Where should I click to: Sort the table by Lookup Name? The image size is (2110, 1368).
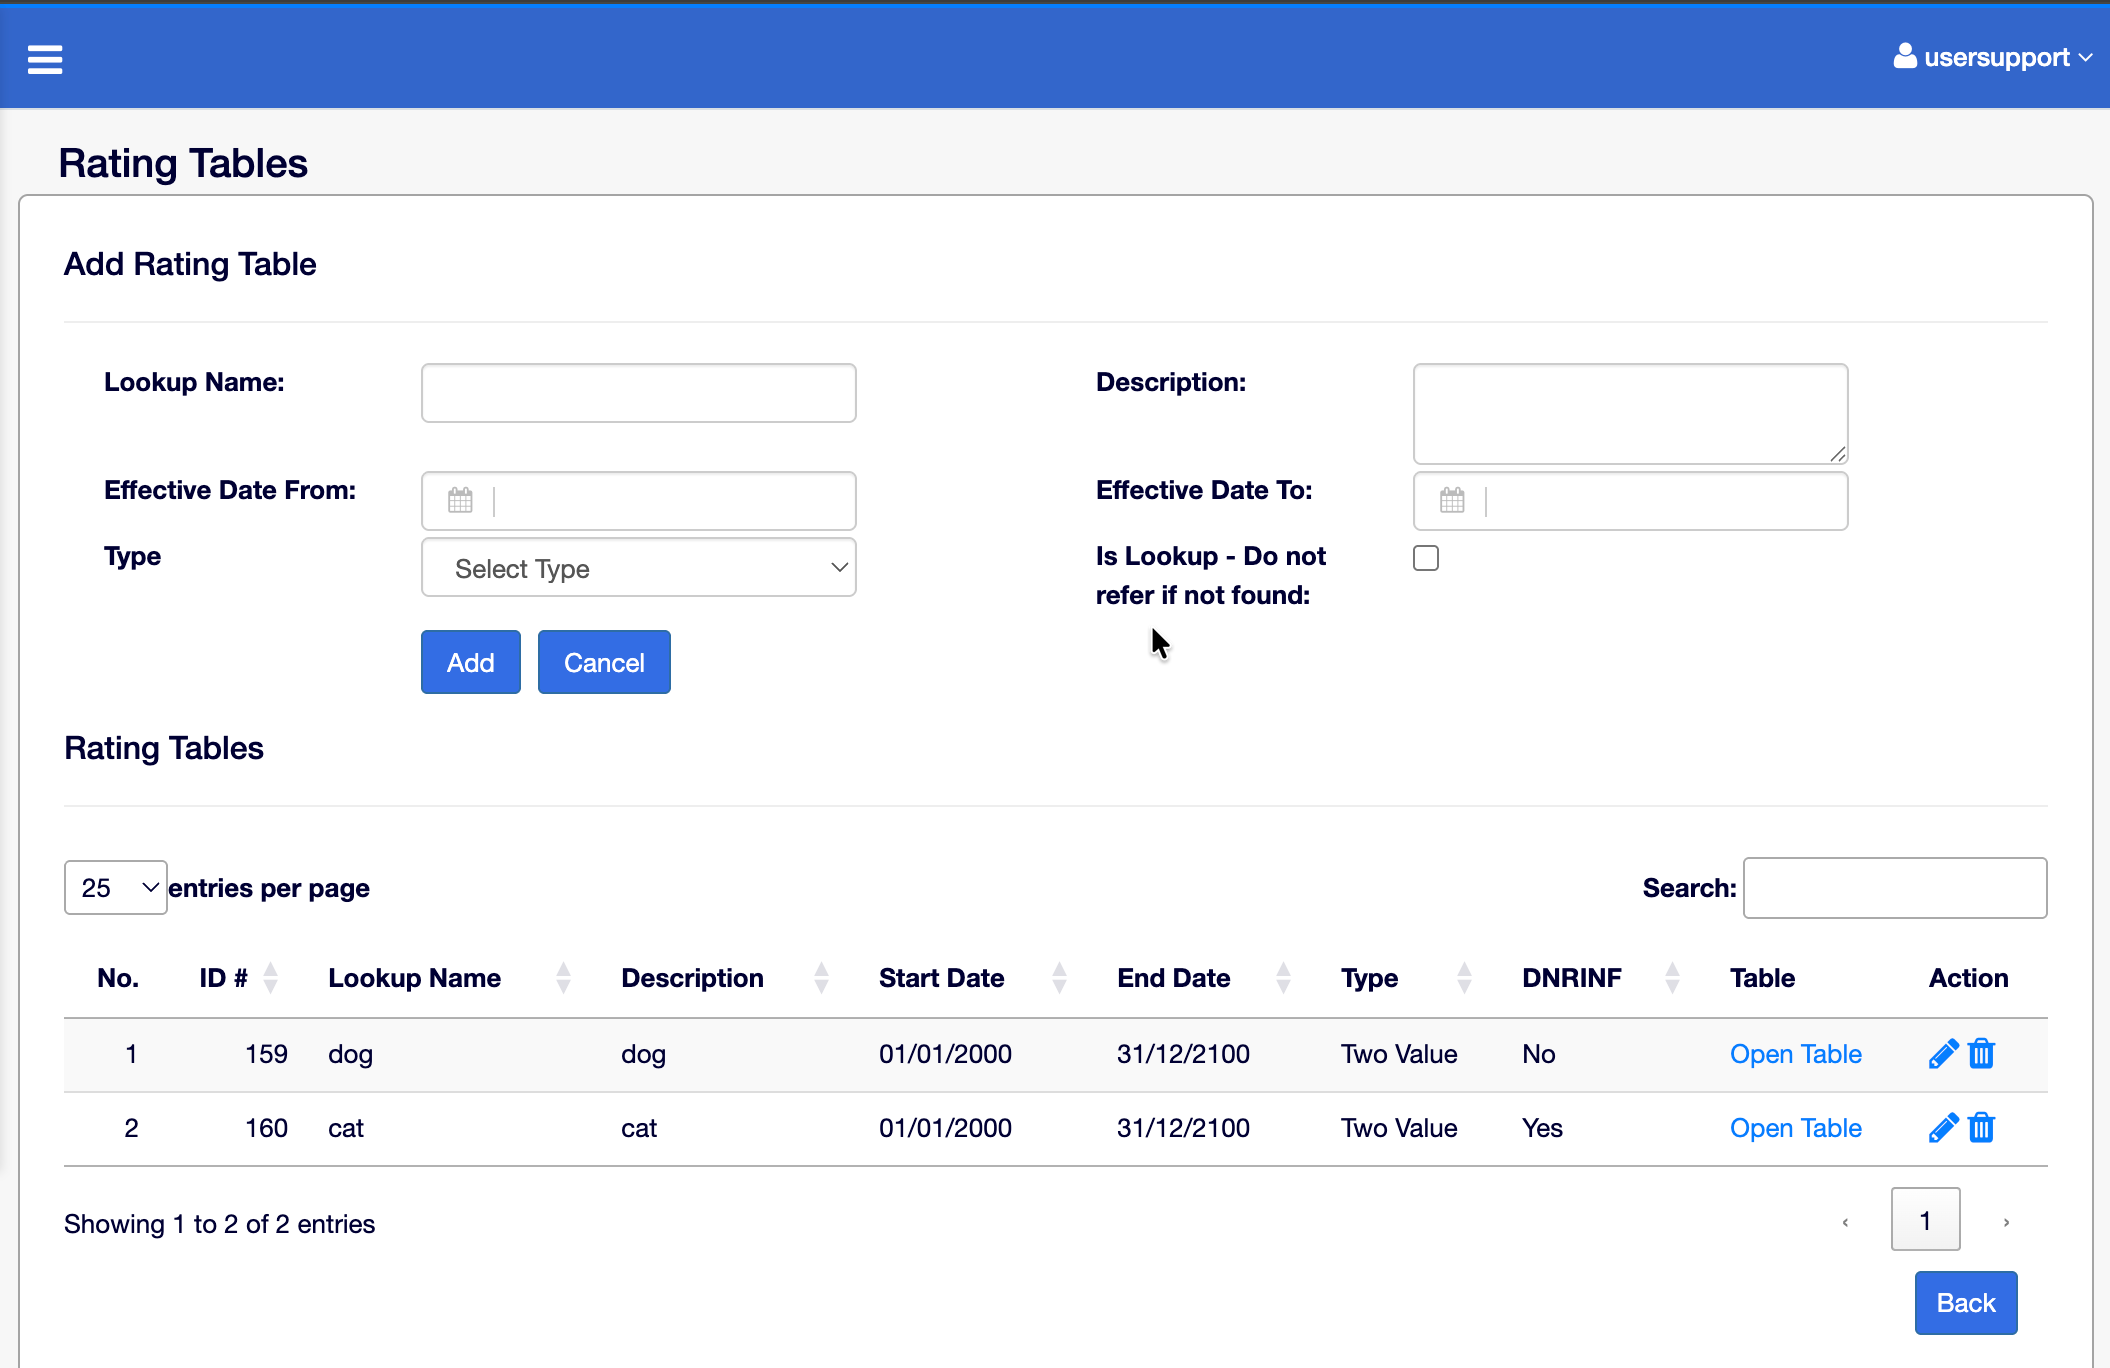tap(414, 978)
